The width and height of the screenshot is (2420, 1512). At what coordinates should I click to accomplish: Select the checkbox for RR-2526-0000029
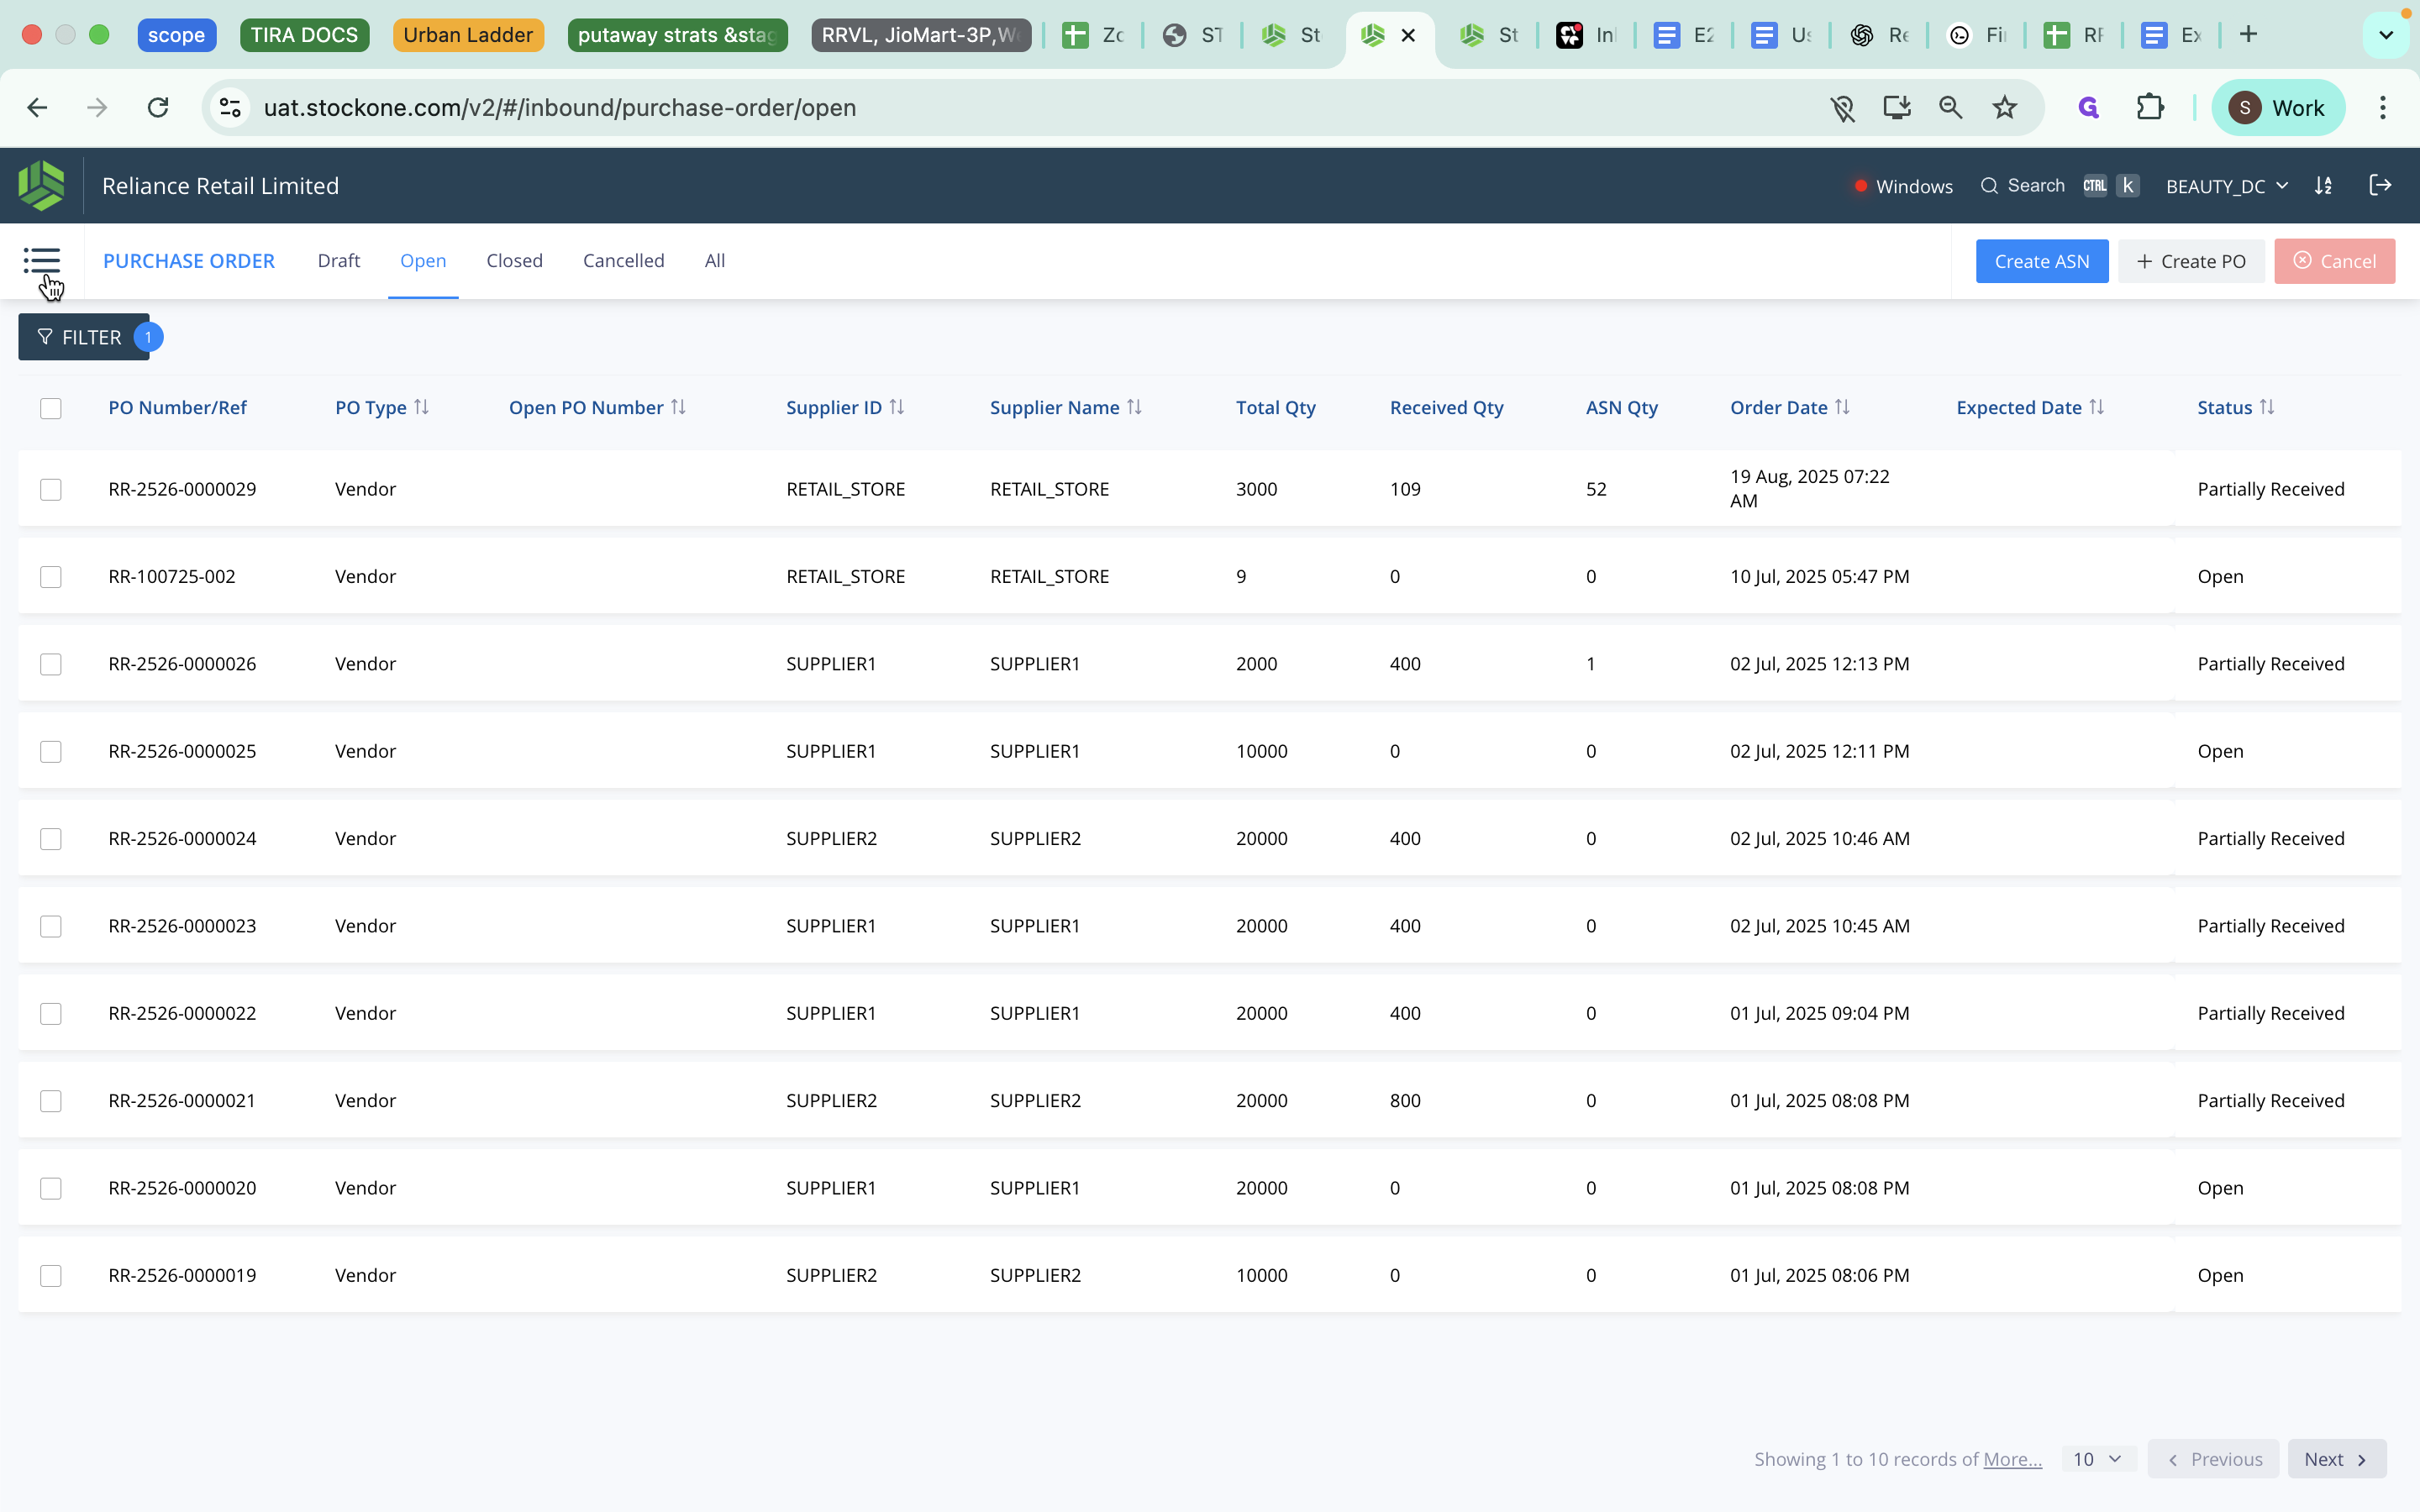point(51,489)
